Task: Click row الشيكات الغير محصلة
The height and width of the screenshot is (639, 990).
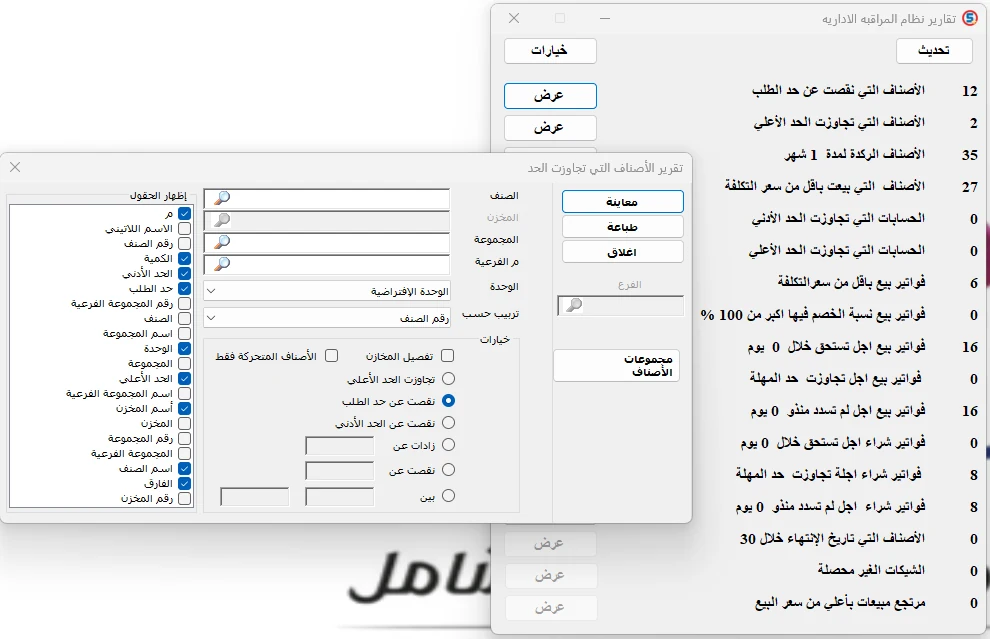Action: click(x=871, y=570)
